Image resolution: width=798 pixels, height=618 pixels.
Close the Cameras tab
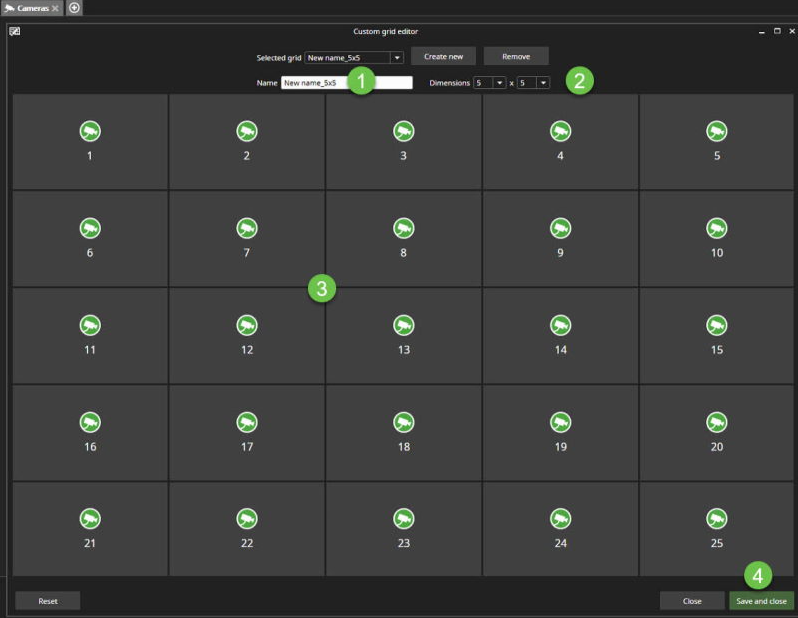(55, 8)
